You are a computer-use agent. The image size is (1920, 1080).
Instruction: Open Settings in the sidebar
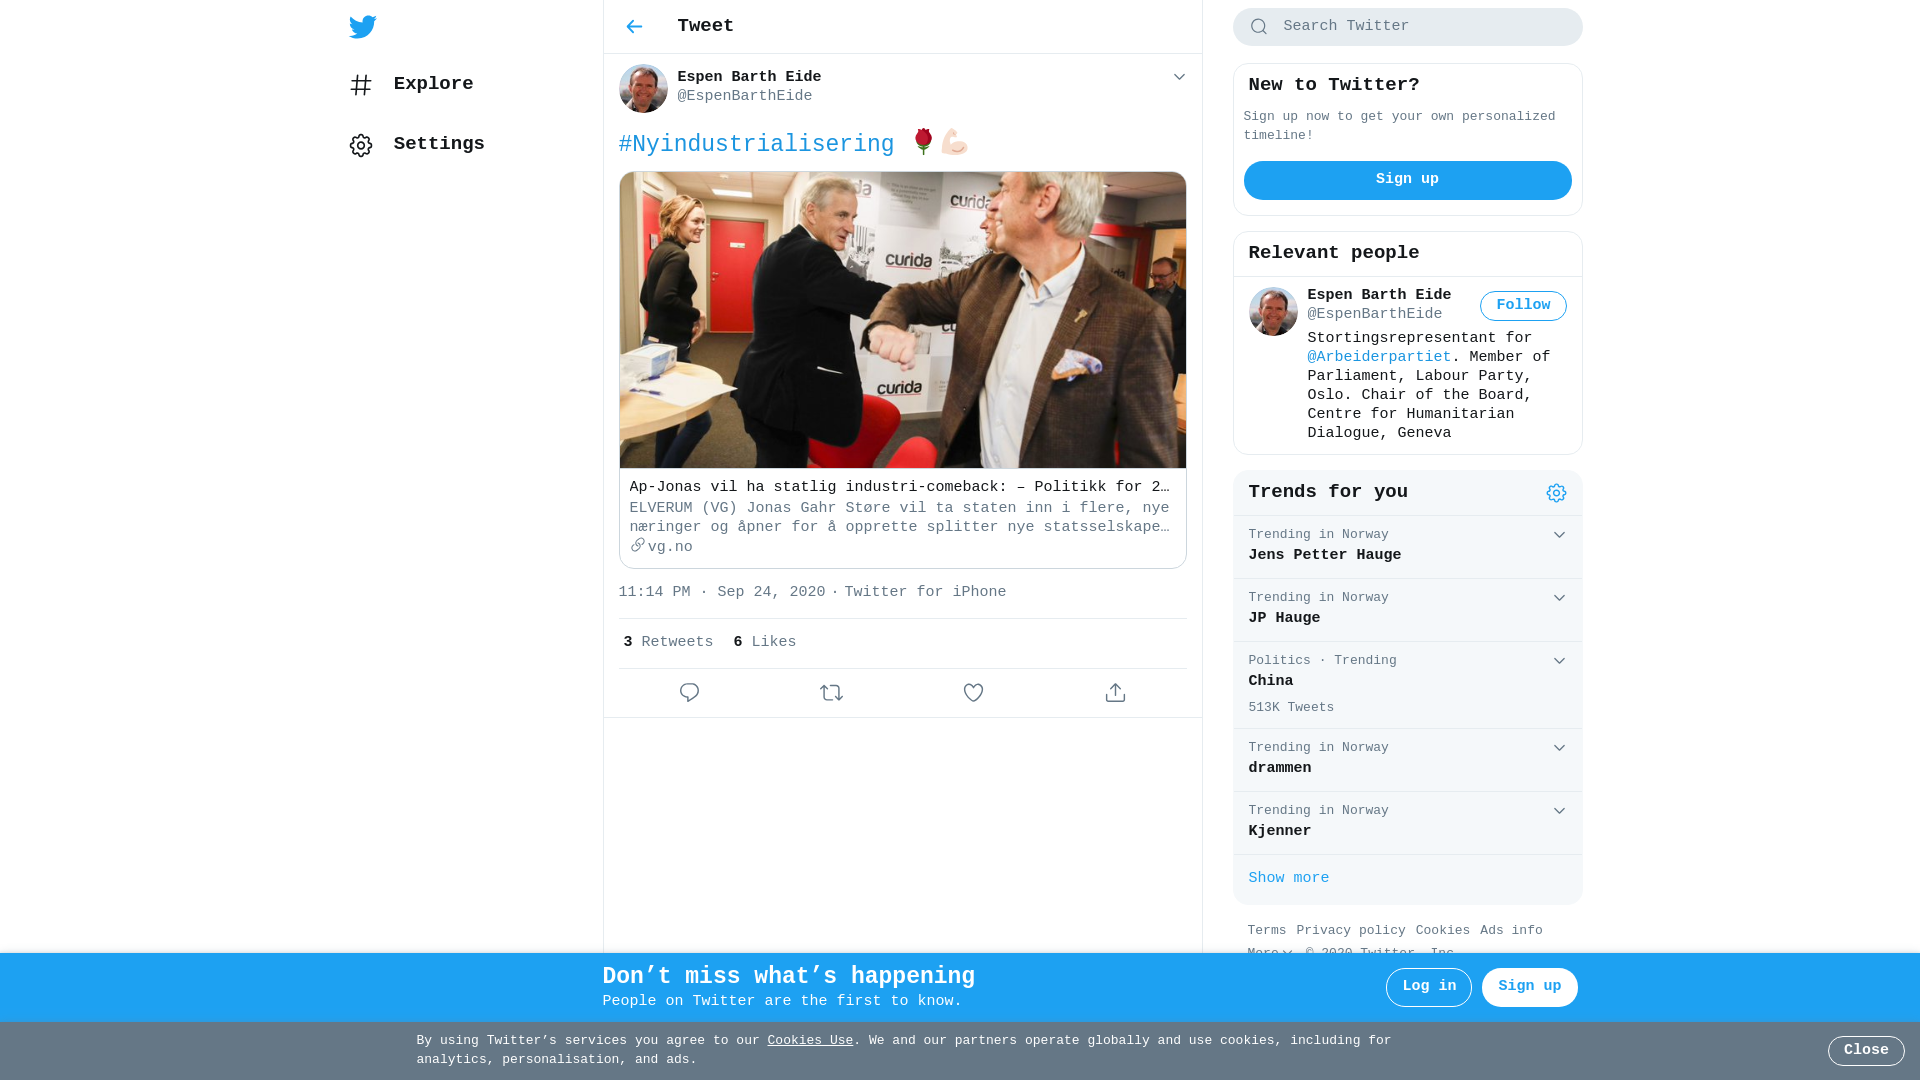[x=416, y=145]
